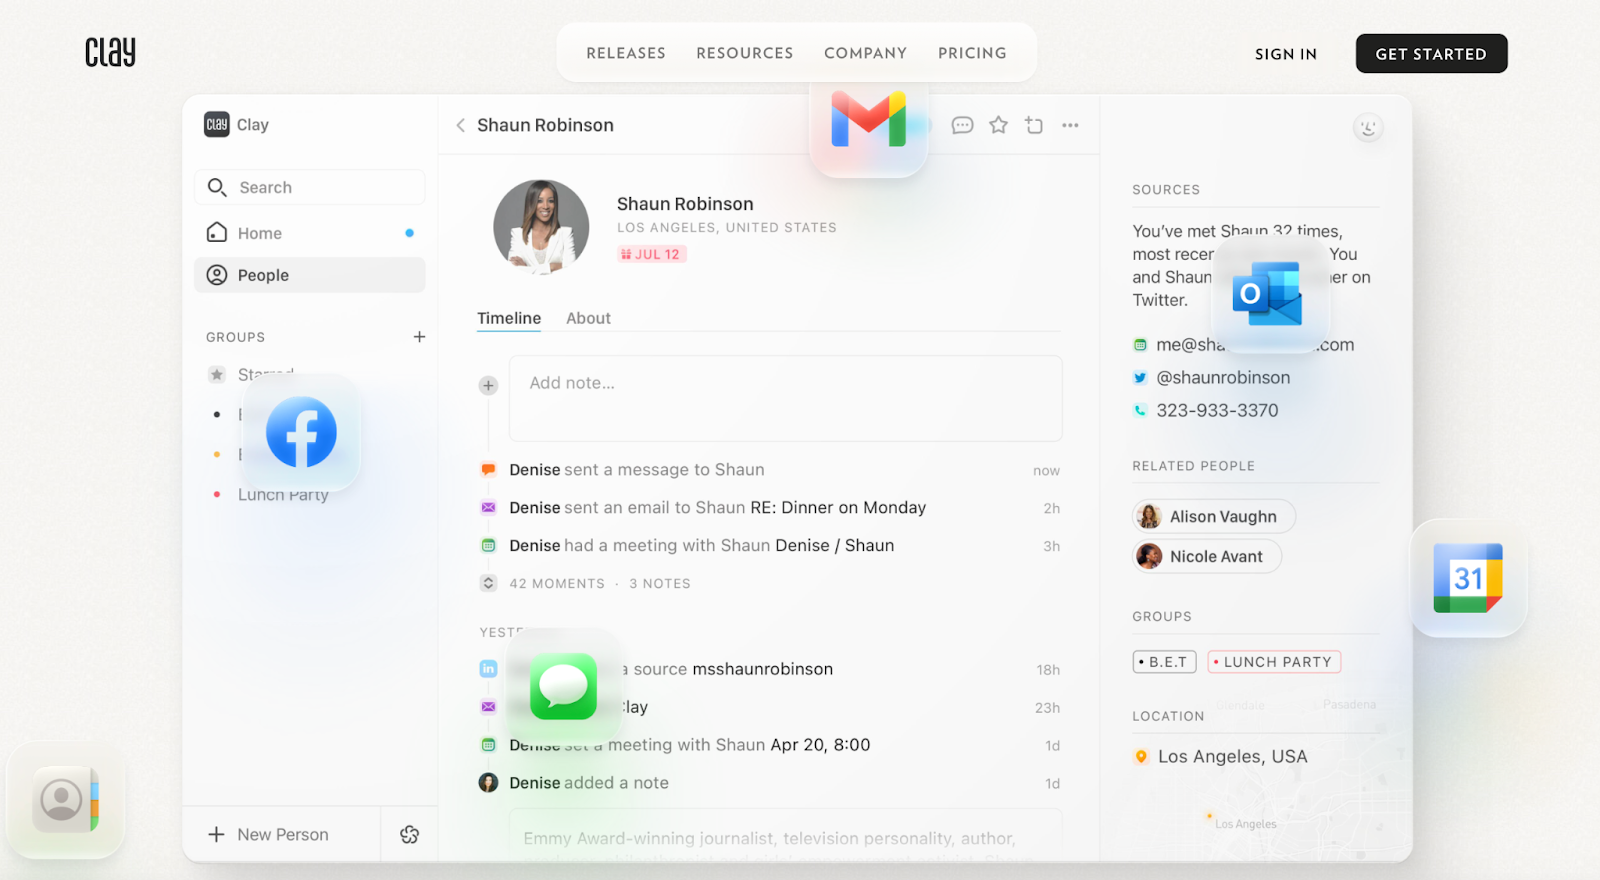Click the Twitter handle @shaunrobinson
Image resolution: width=1600 pixels, height=880 pixels.
1223,378
